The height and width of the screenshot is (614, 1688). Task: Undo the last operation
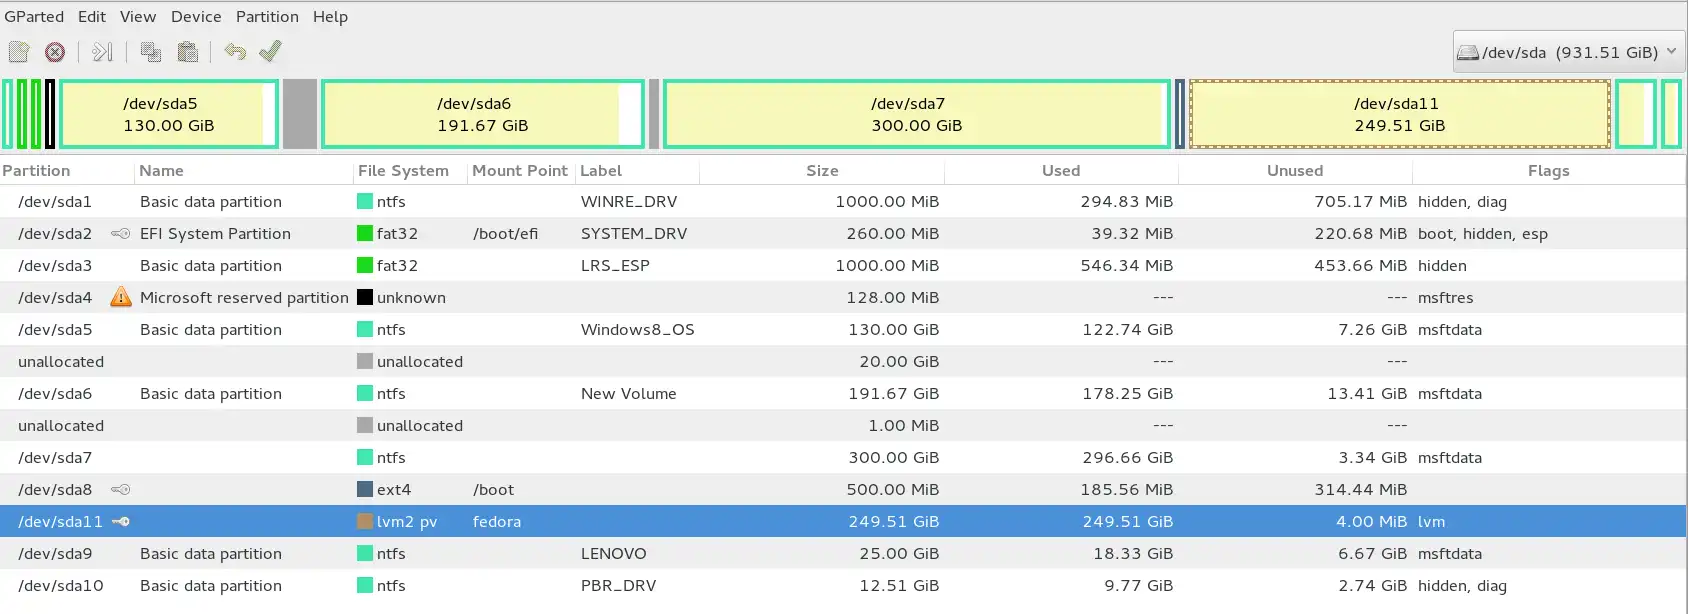pyautogui.click(x=235, y=52)
